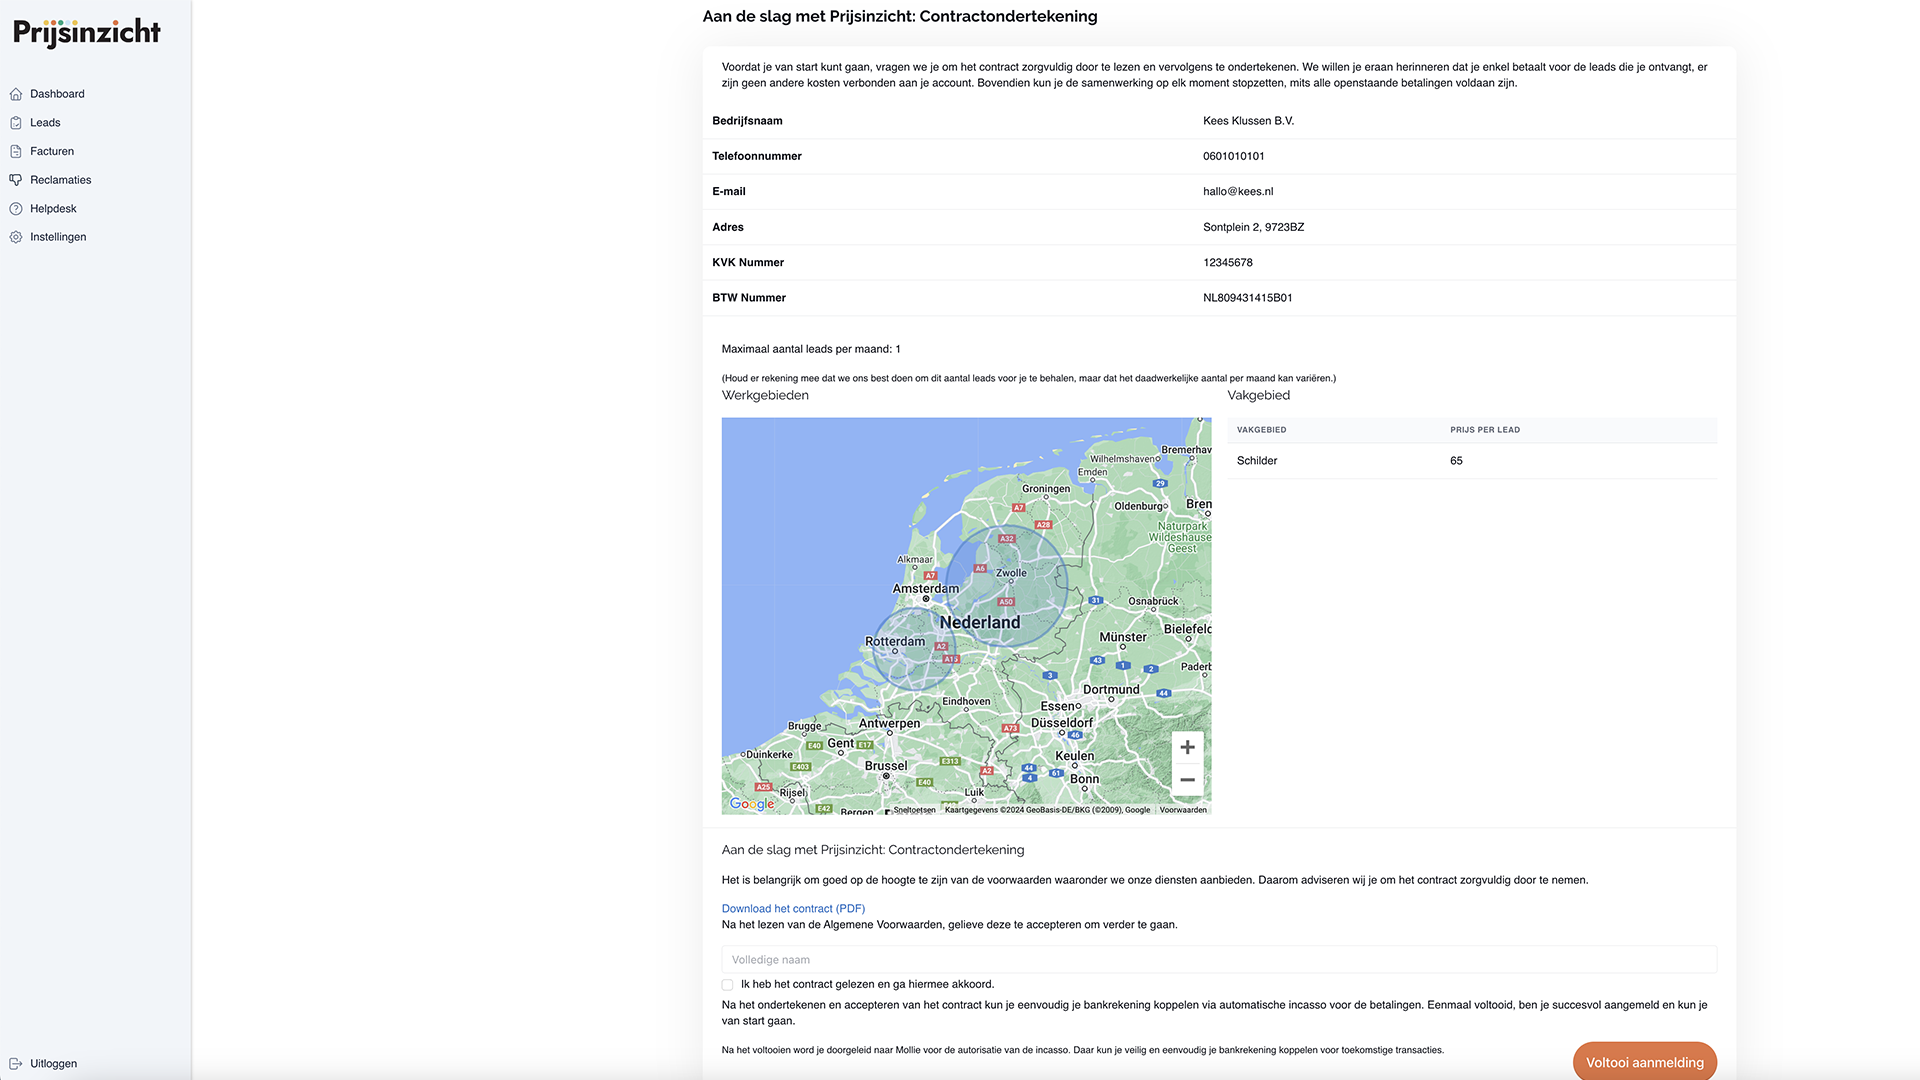Click the Ik heb het contract gelezen label
Image resolution: width=1920 pixels, height=1080 pixels.
[x=867, y=985]
